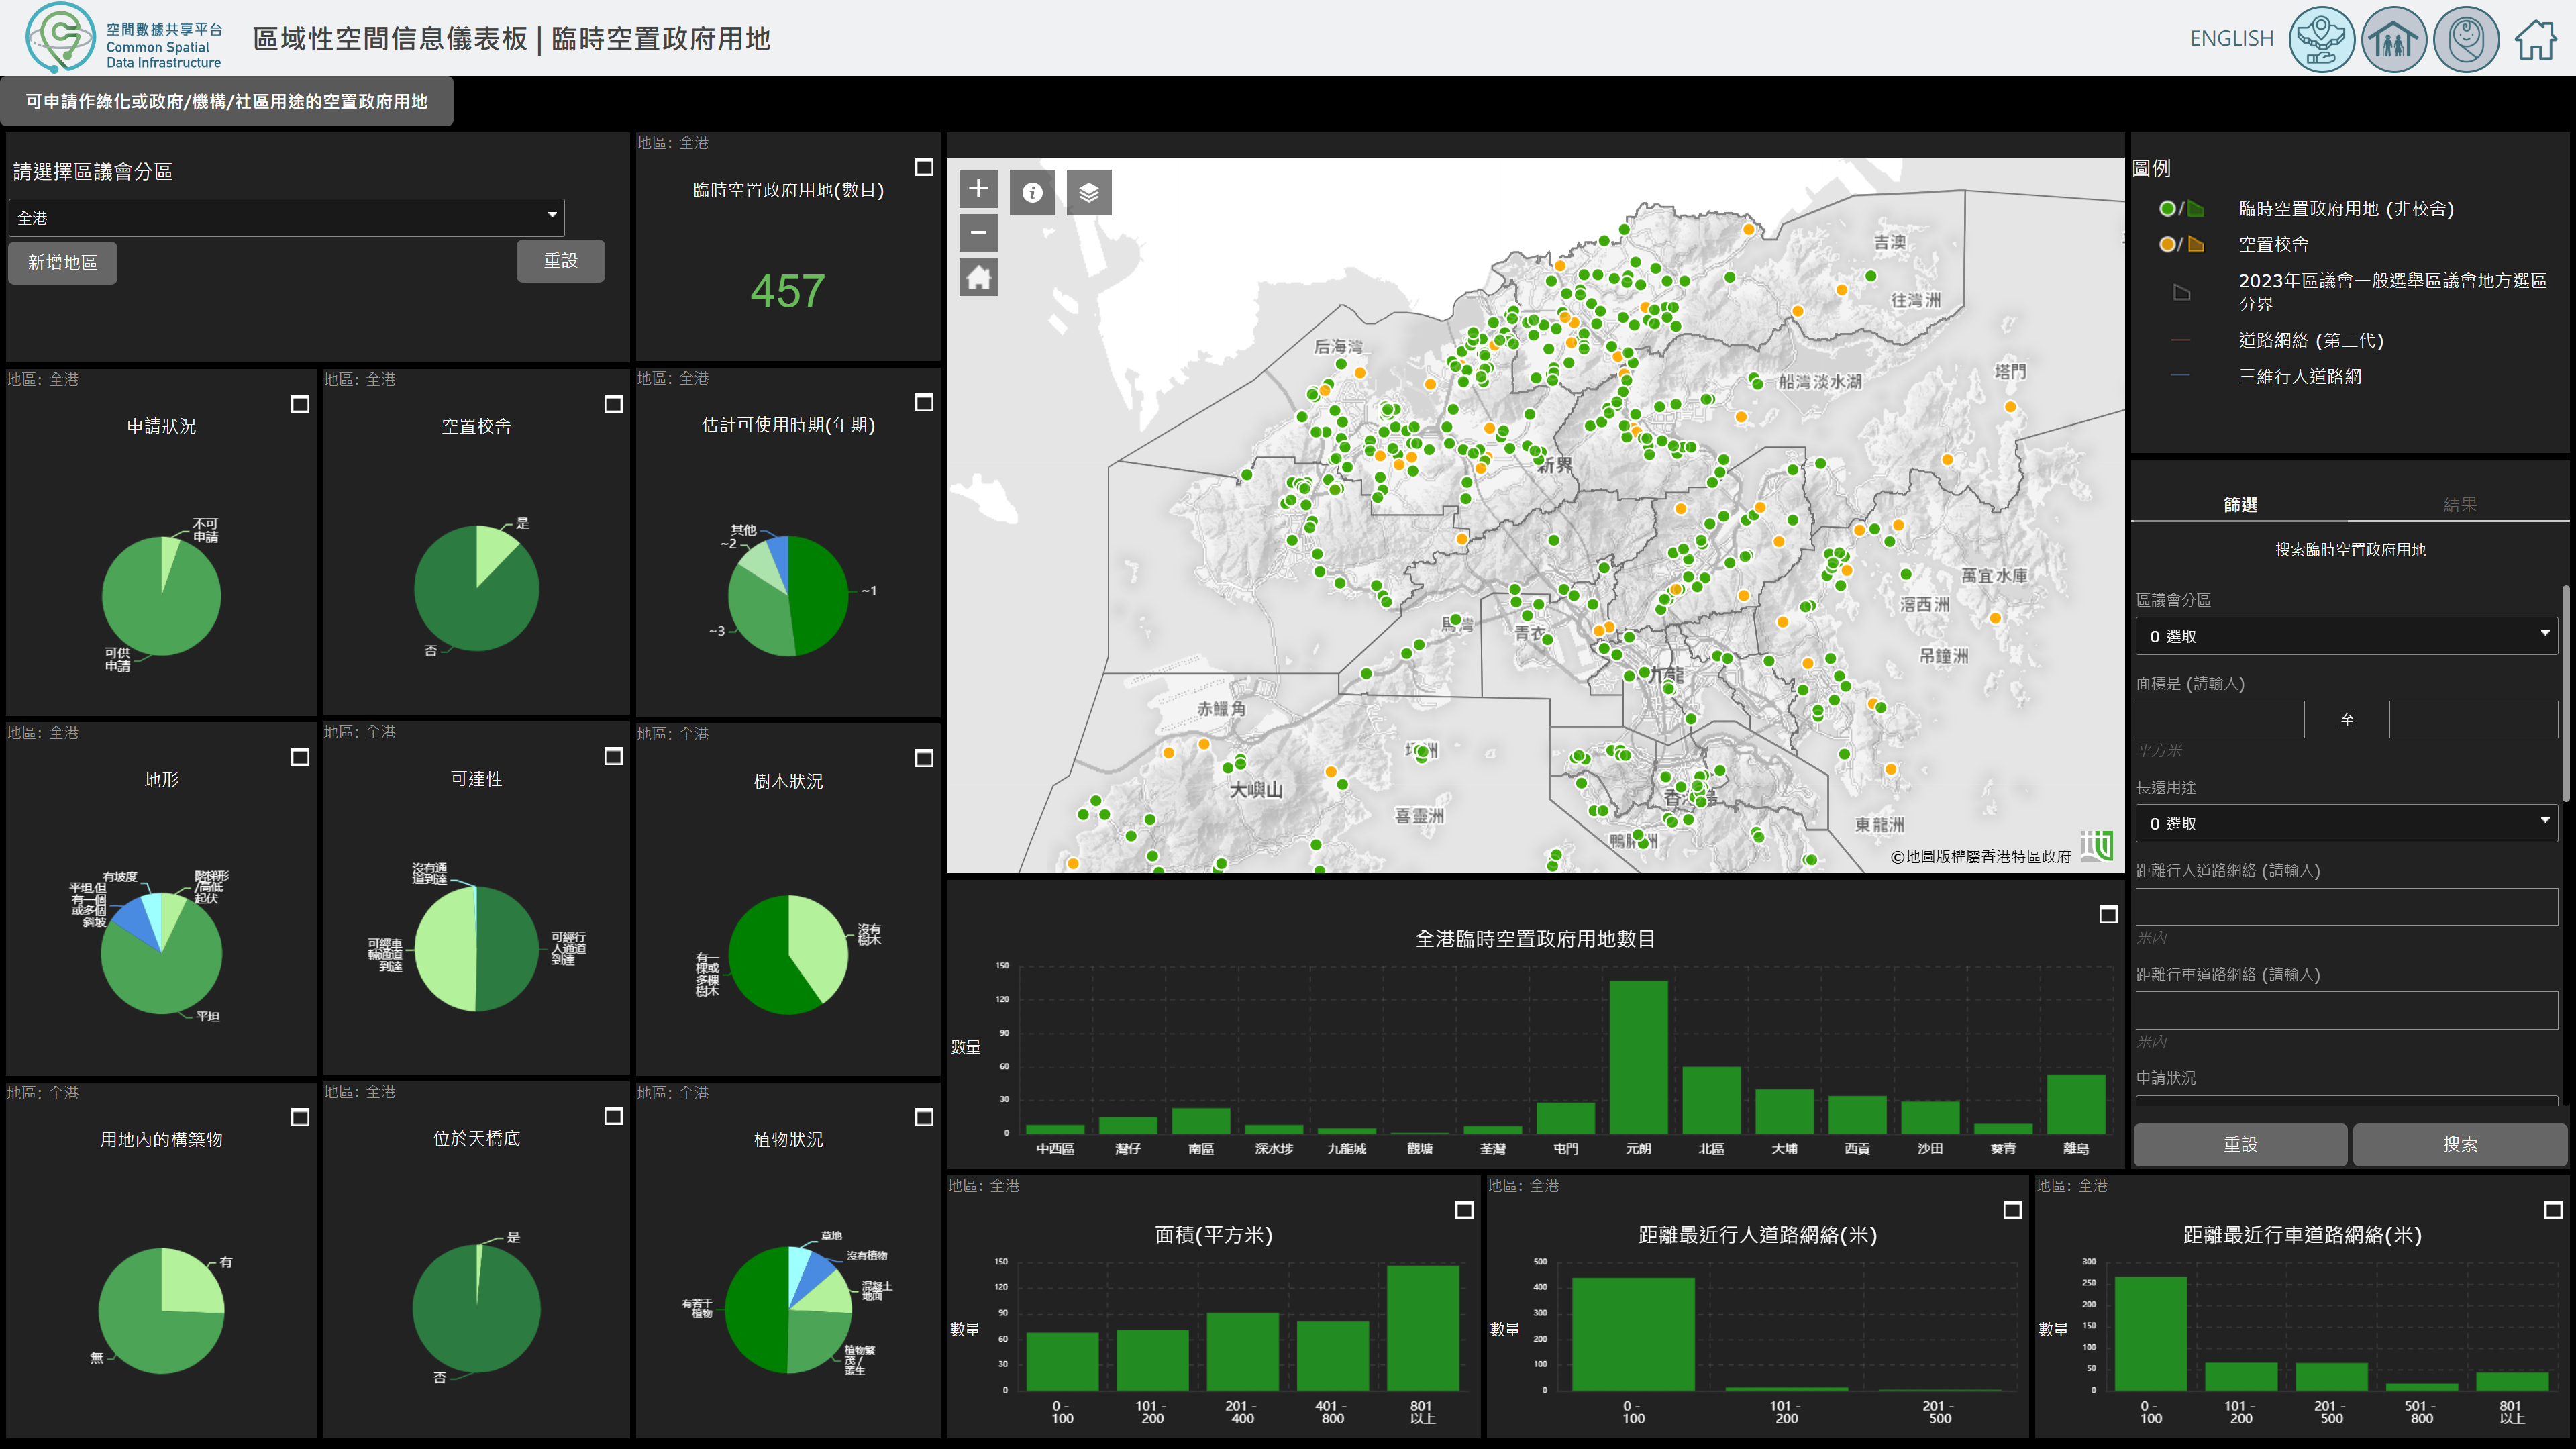Open the 區議會分區 filter dropdown
Screen dimensions: 2576x1449
tap(2346, 636)
